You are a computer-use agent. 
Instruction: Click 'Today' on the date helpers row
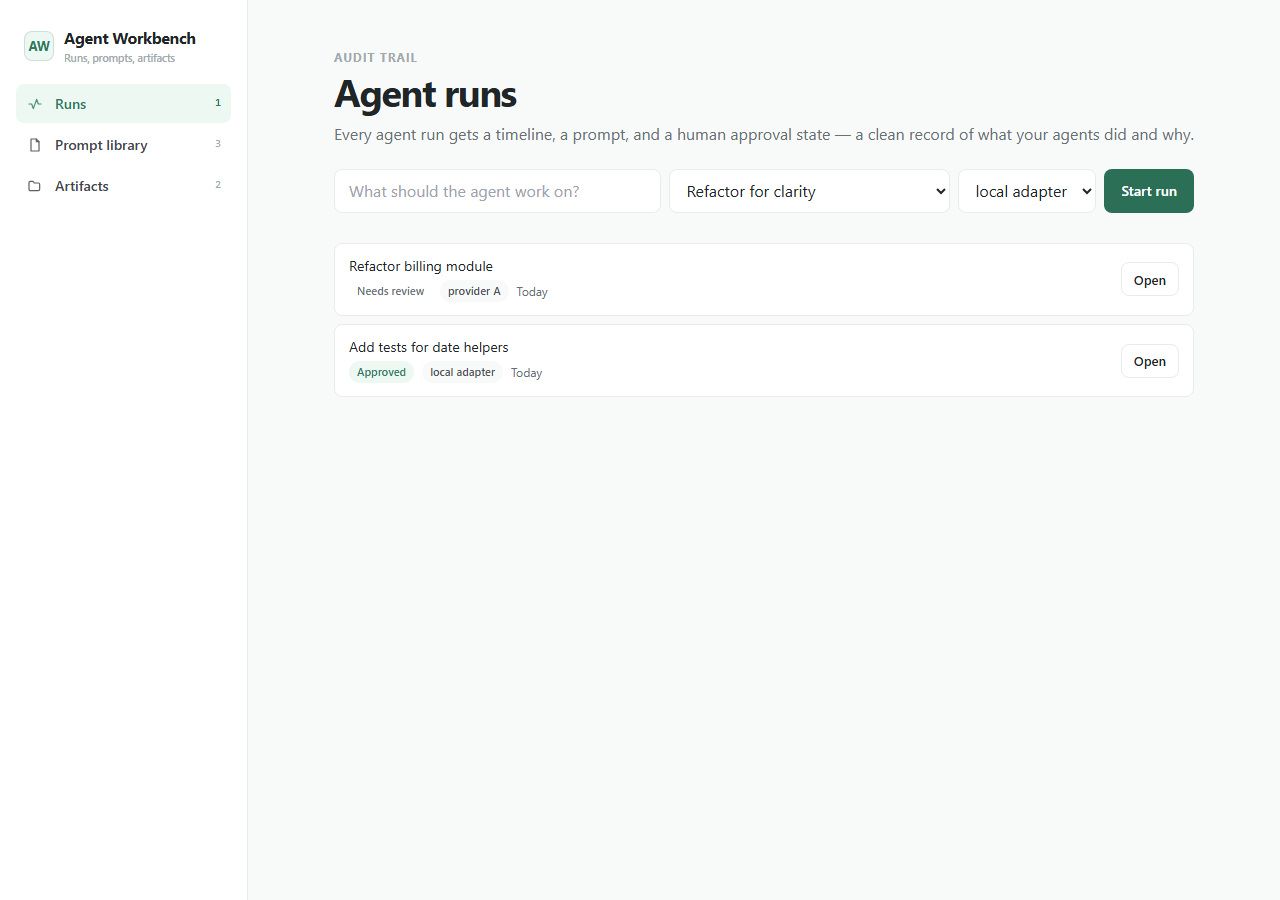point(527,373)
